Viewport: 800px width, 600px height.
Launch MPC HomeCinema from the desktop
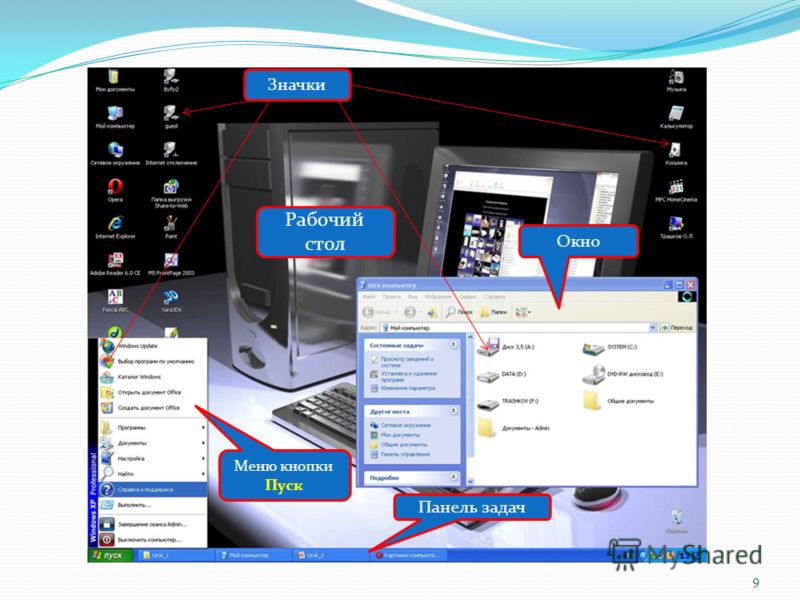point(676,191)
